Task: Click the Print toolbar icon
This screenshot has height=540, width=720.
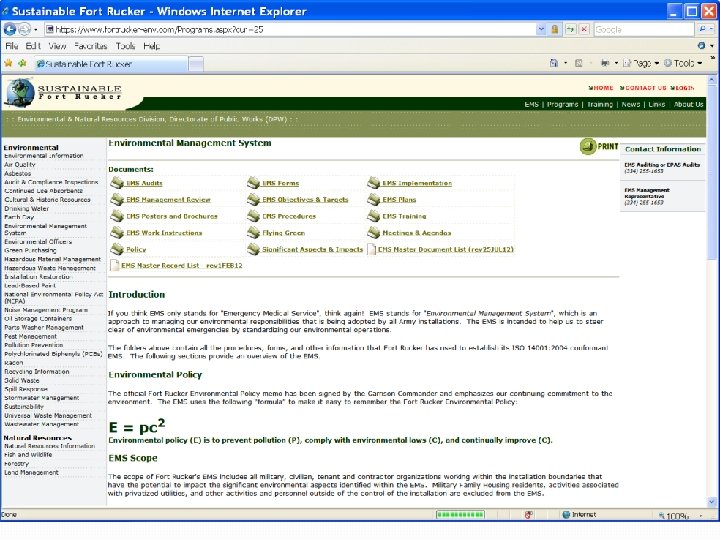Action: (x=605, y=63)
